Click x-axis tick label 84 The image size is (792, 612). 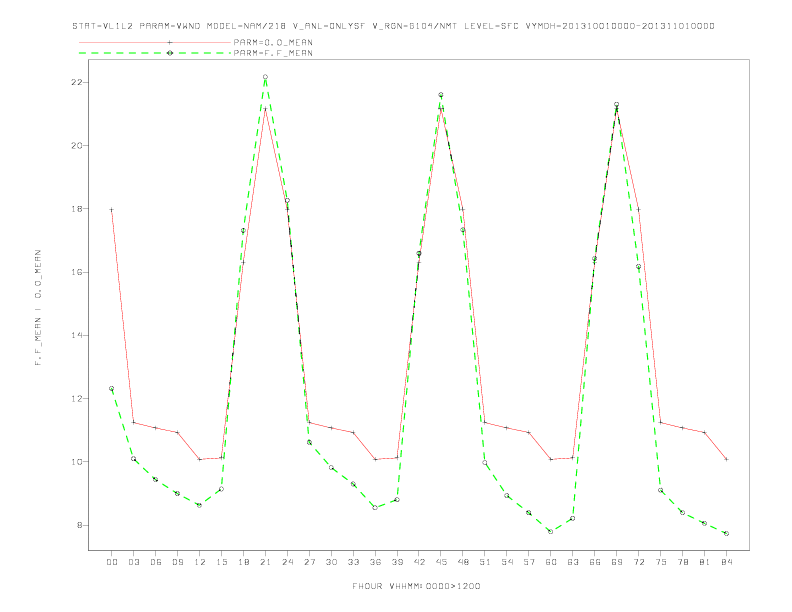click(x=726, y=562)
